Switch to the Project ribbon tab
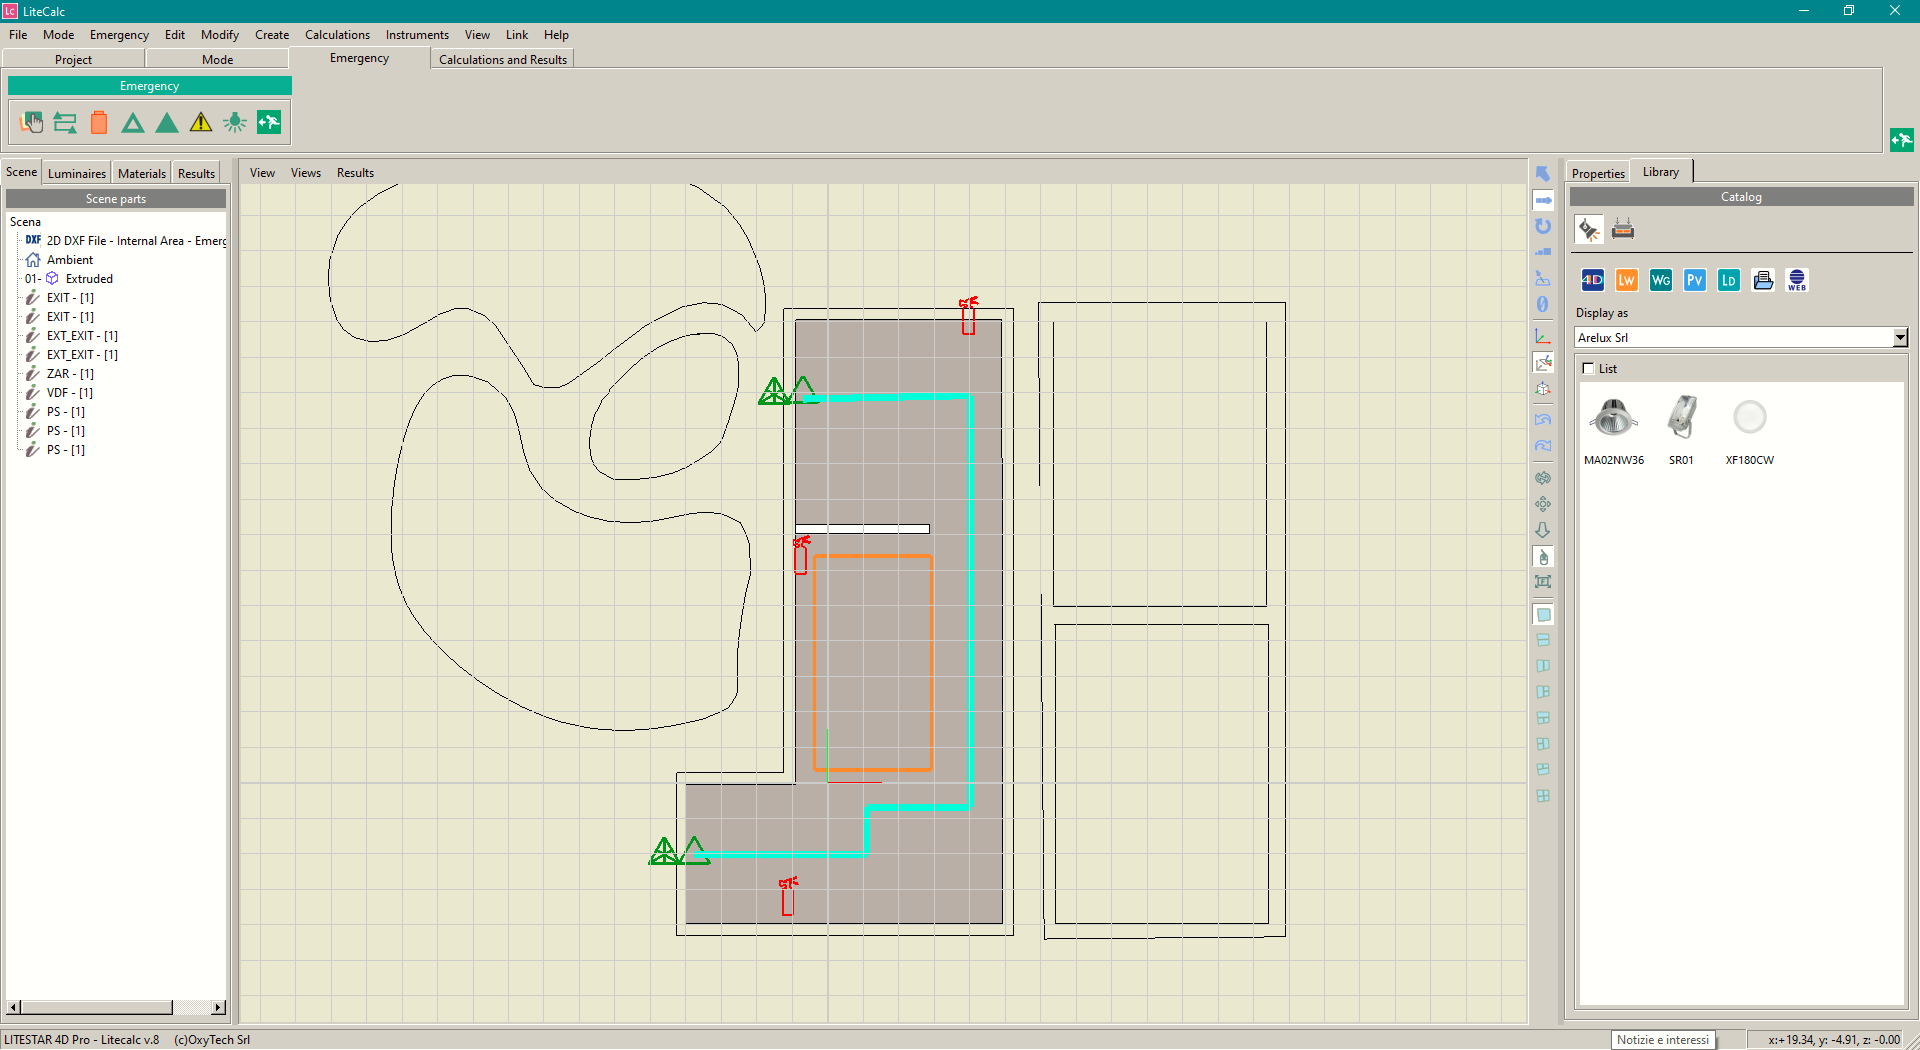The height and width of the screenshot is (1050, 1920). point(73,60)
